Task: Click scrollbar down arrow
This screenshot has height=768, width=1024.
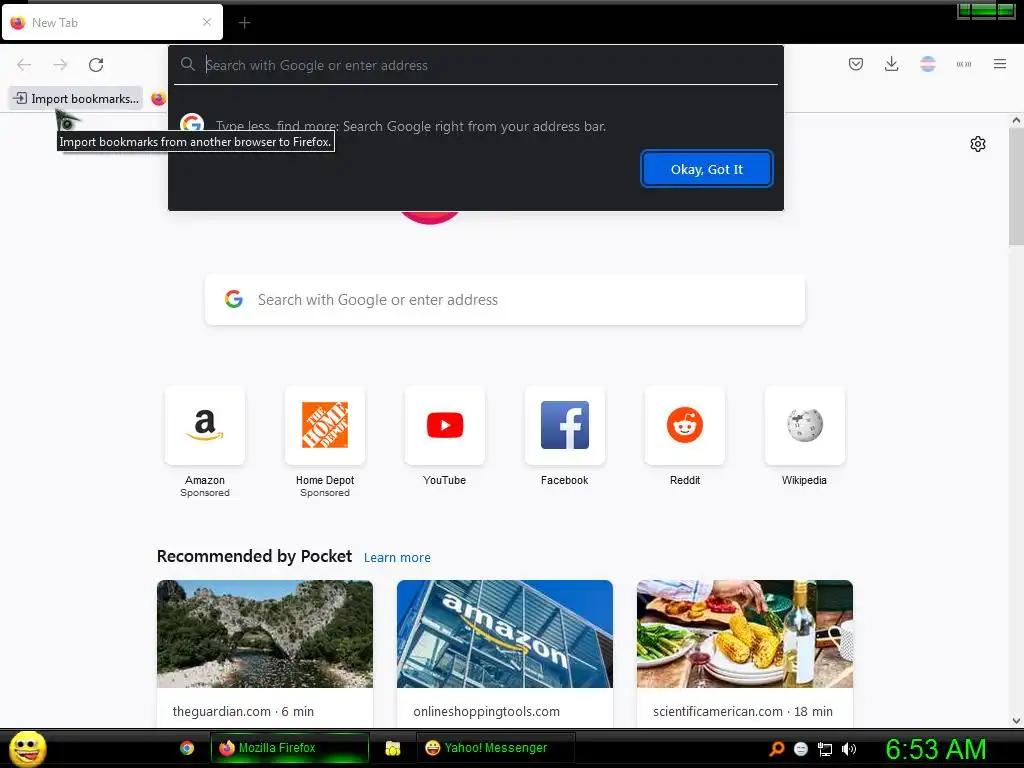Action: [1016, 720]
